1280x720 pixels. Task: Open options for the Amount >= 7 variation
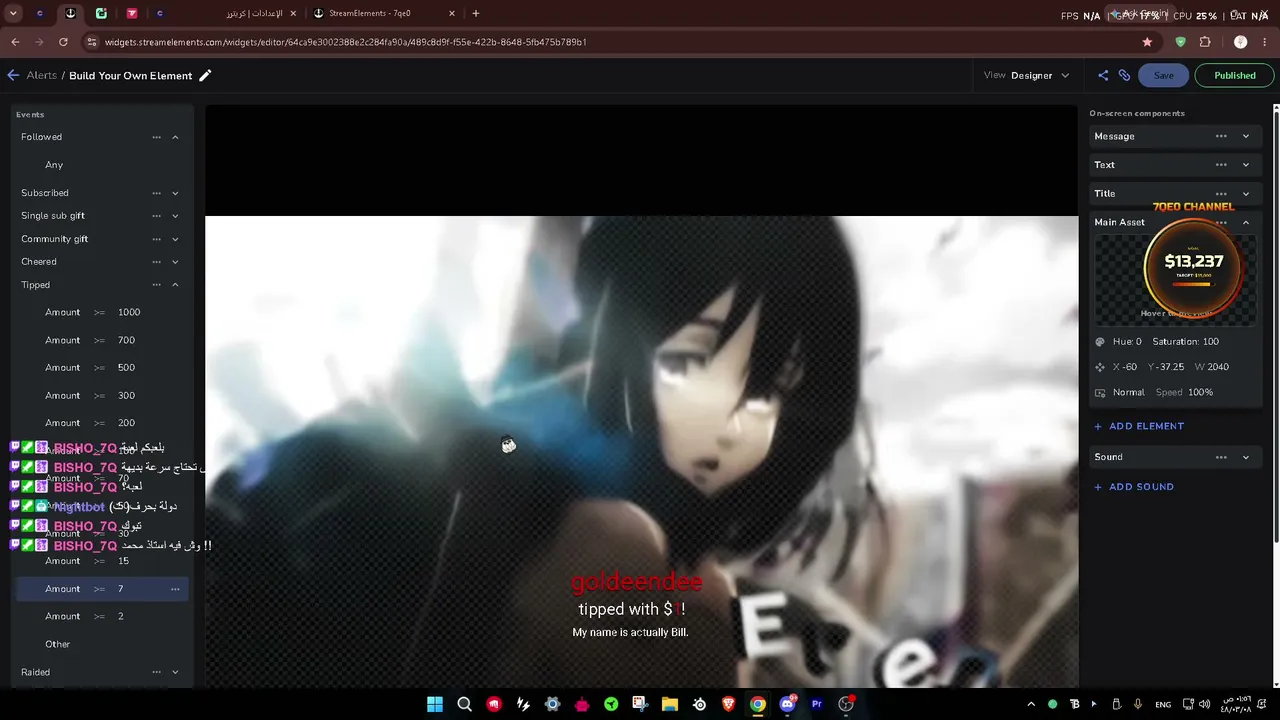pos(175,589)
